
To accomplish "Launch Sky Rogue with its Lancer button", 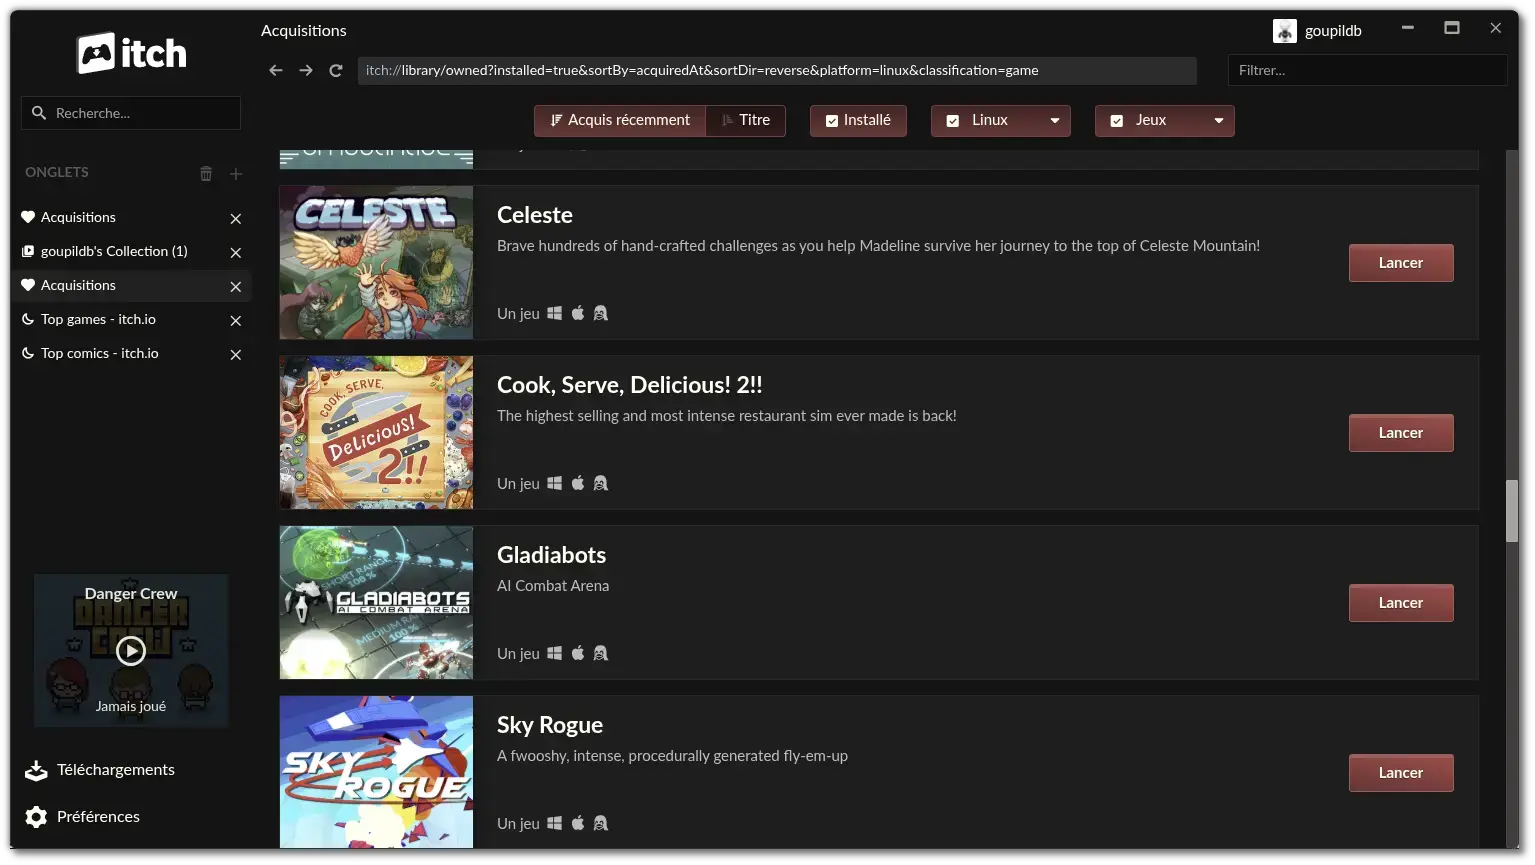I will point(1401,773).
